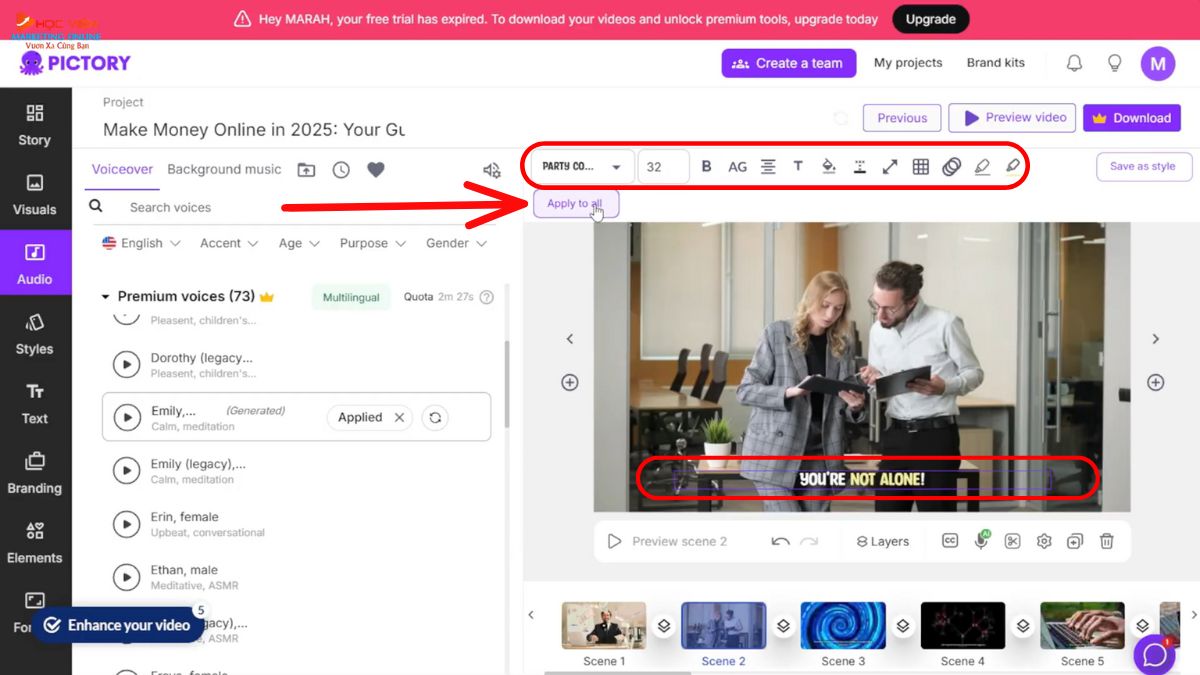Open Visuals section in sidebar
Screen dimensions: 1200x675
(35, 195)
